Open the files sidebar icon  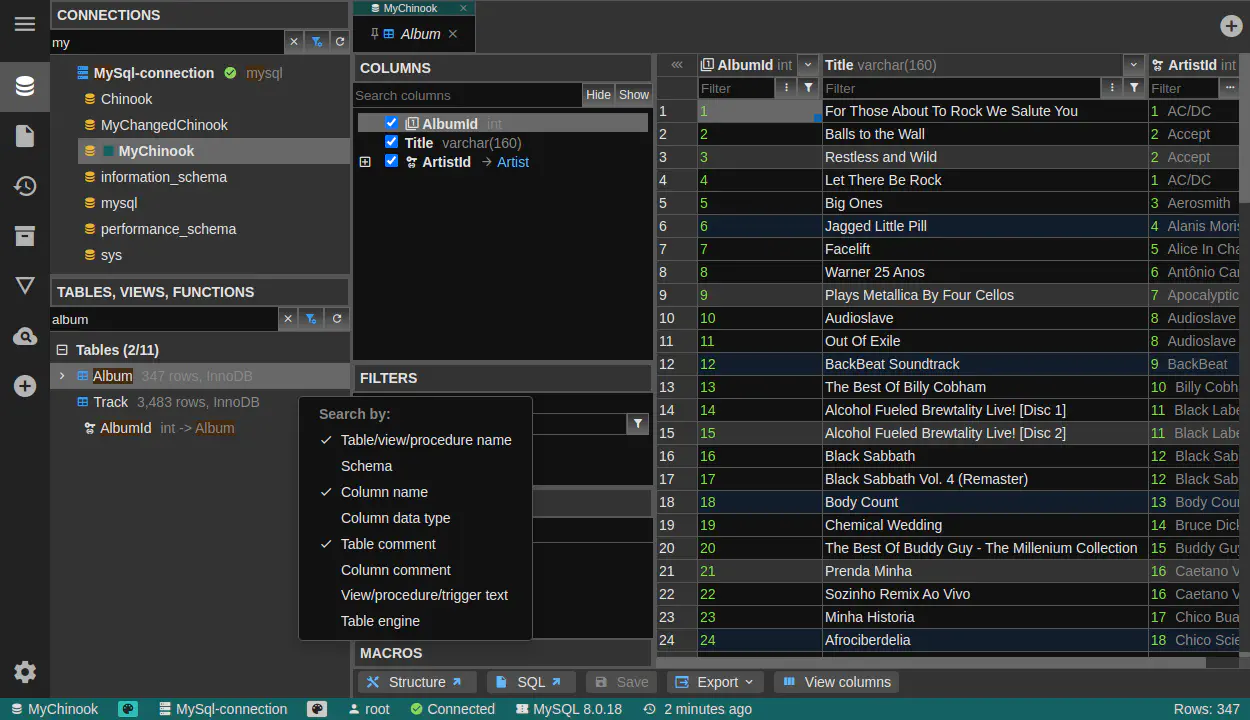pos(25,136)
